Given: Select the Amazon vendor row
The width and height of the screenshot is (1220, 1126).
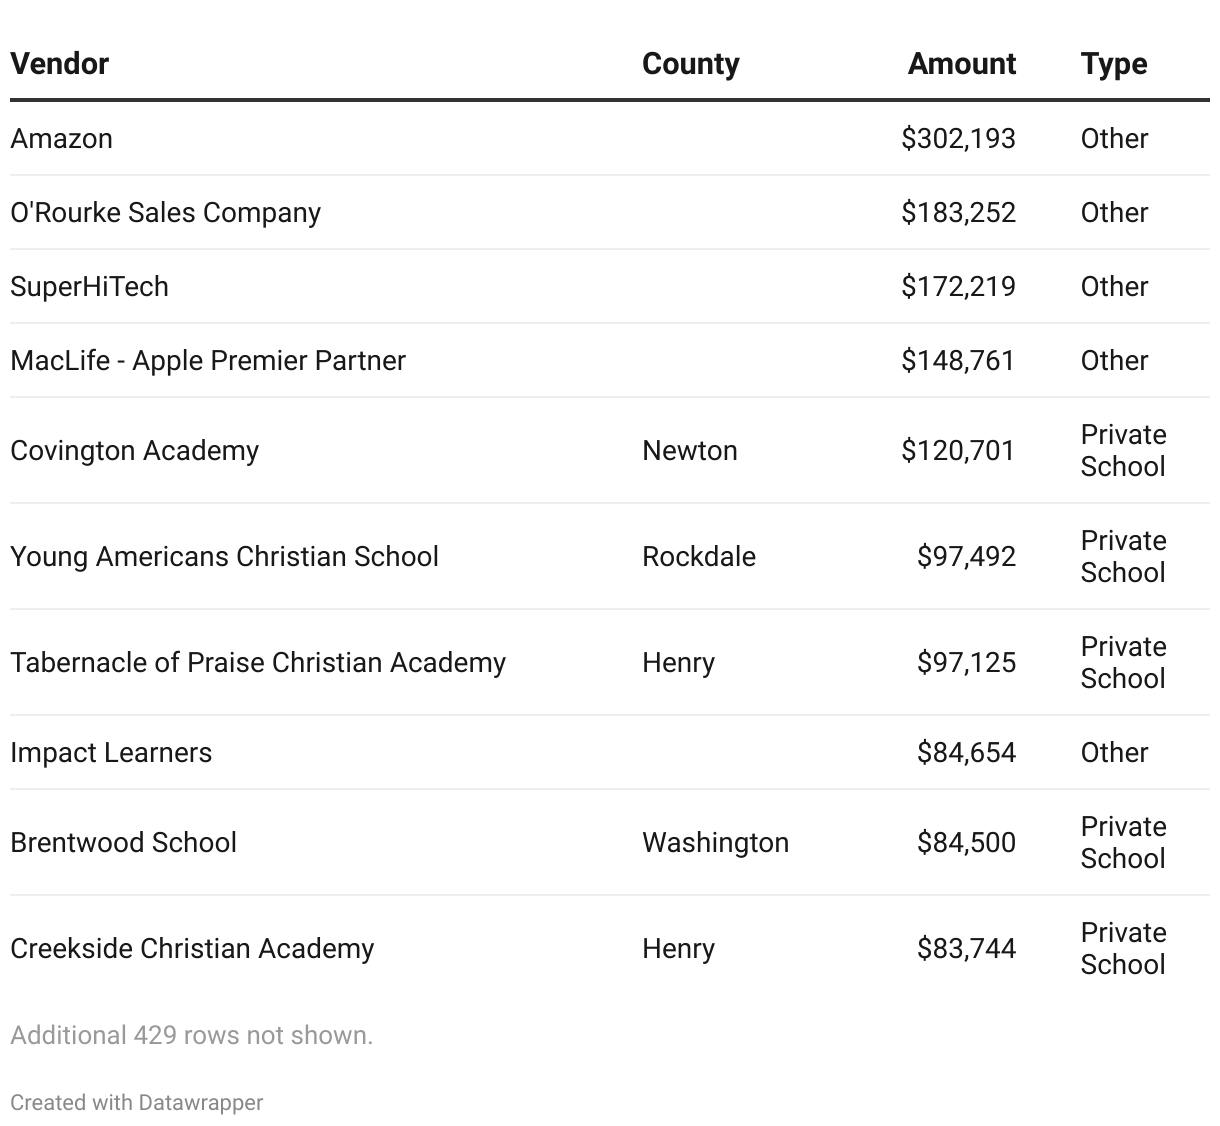Looking at the screenshot, I should click(x=62, y=139).
